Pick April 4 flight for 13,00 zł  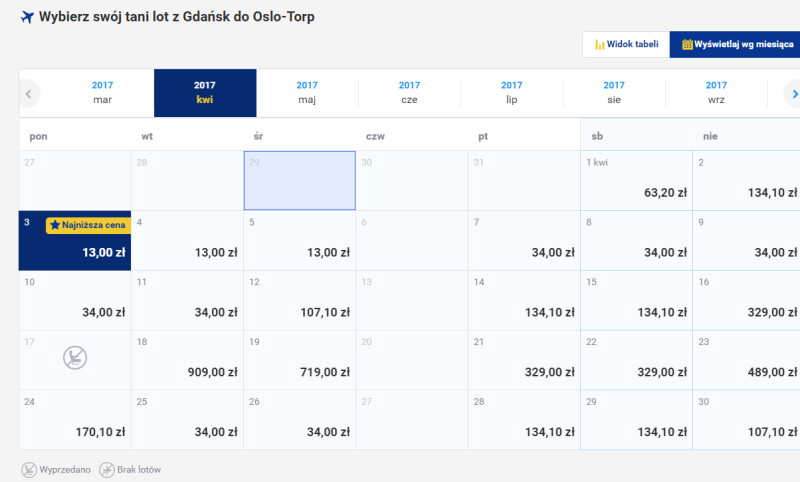187,241
